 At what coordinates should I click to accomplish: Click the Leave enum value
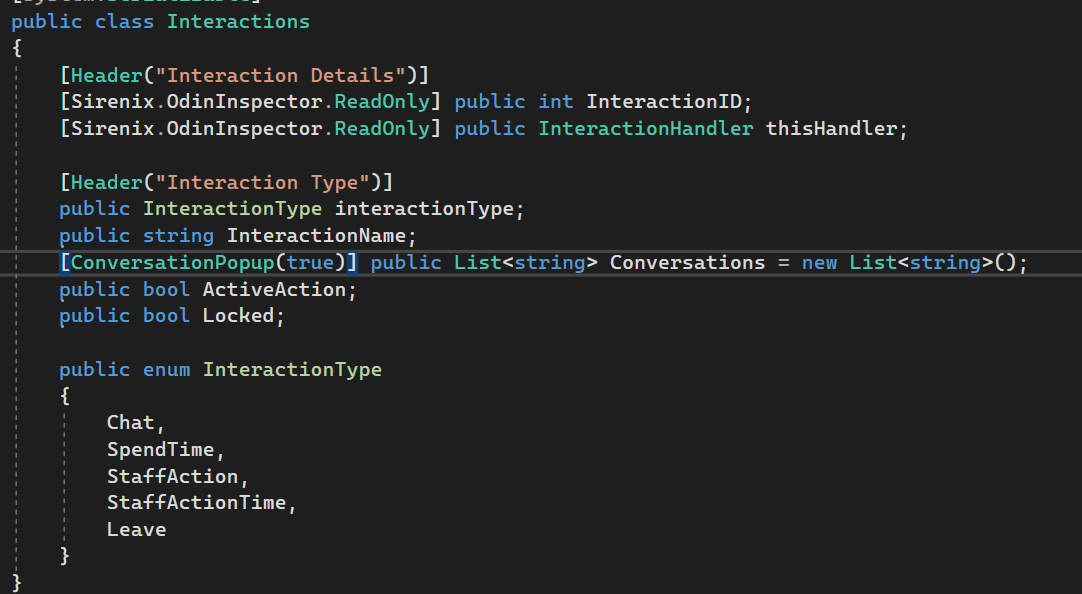137,530
